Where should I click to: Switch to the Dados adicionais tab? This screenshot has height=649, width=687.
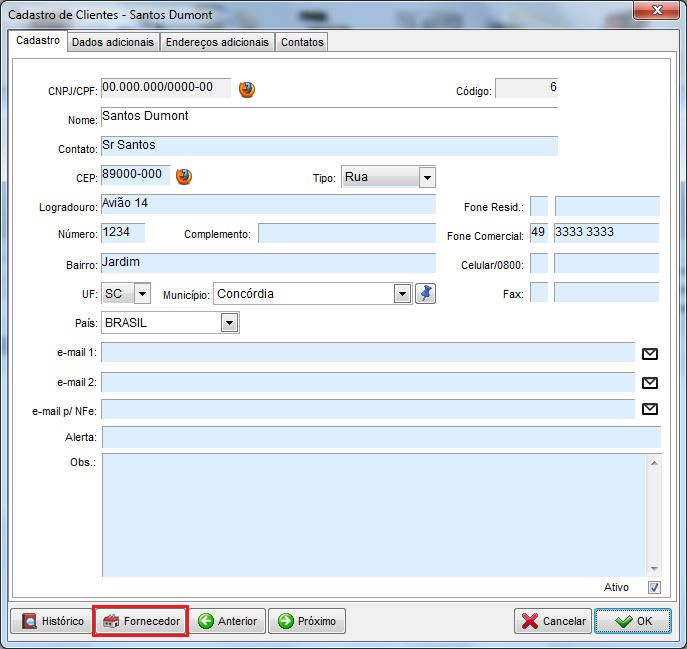[113, 42]
